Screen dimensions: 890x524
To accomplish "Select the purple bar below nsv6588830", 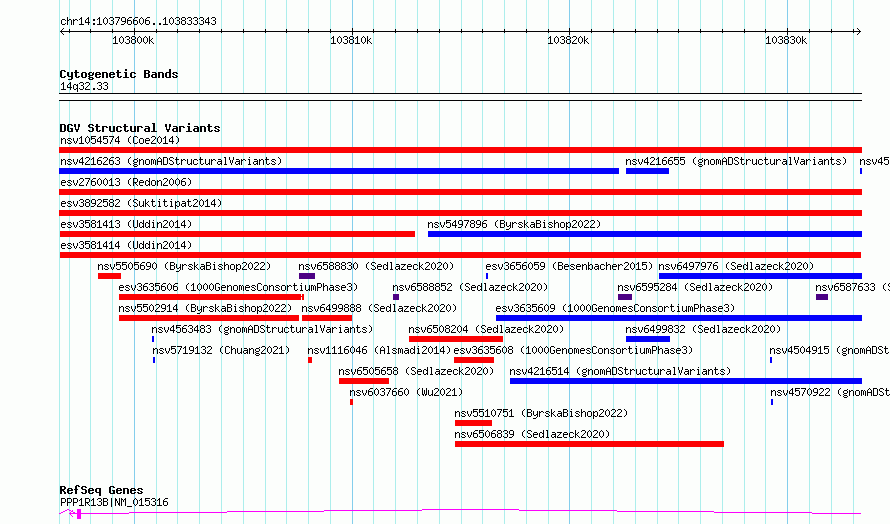I will click(307, 276).
